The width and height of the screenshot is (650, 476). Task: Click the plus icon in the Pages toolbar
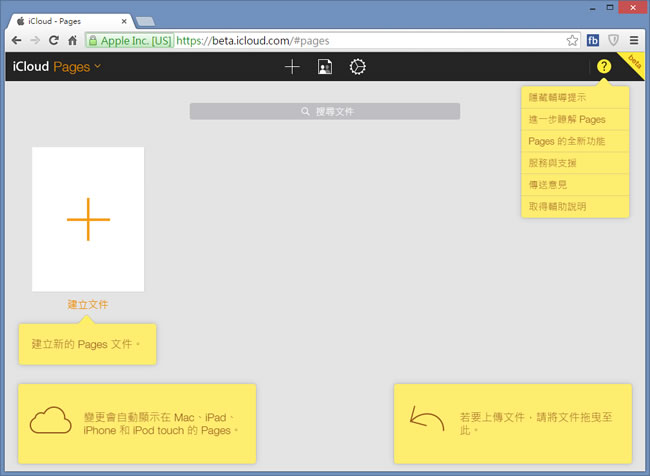pos(292,66)
